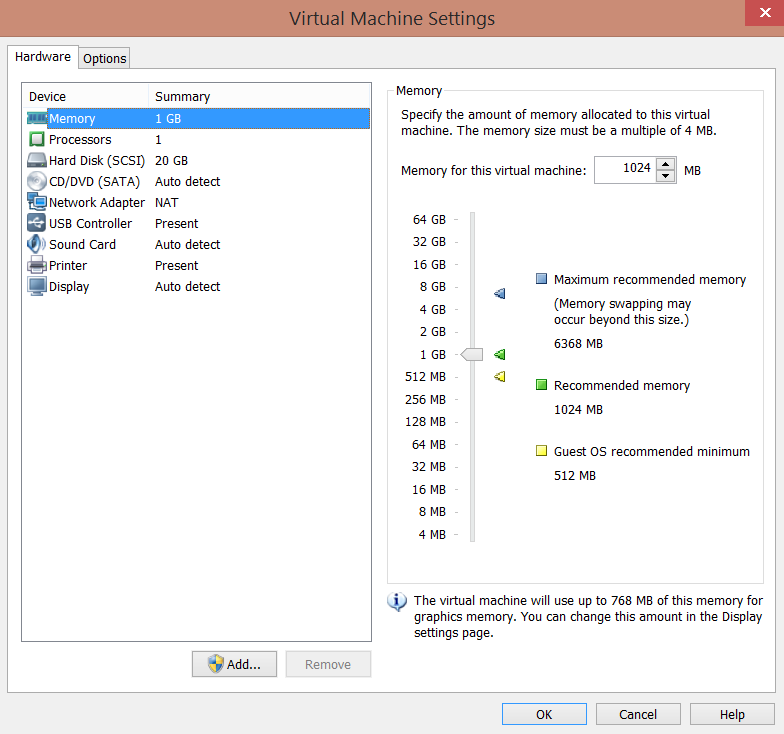
Task: Open the Hardware tab
Action: 43,57
